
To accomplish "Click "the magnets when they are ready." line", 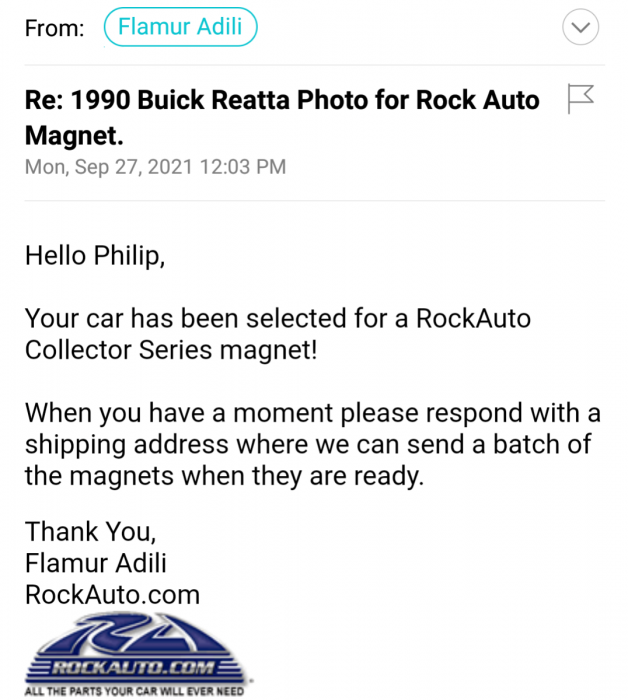I will click(225, 476).
